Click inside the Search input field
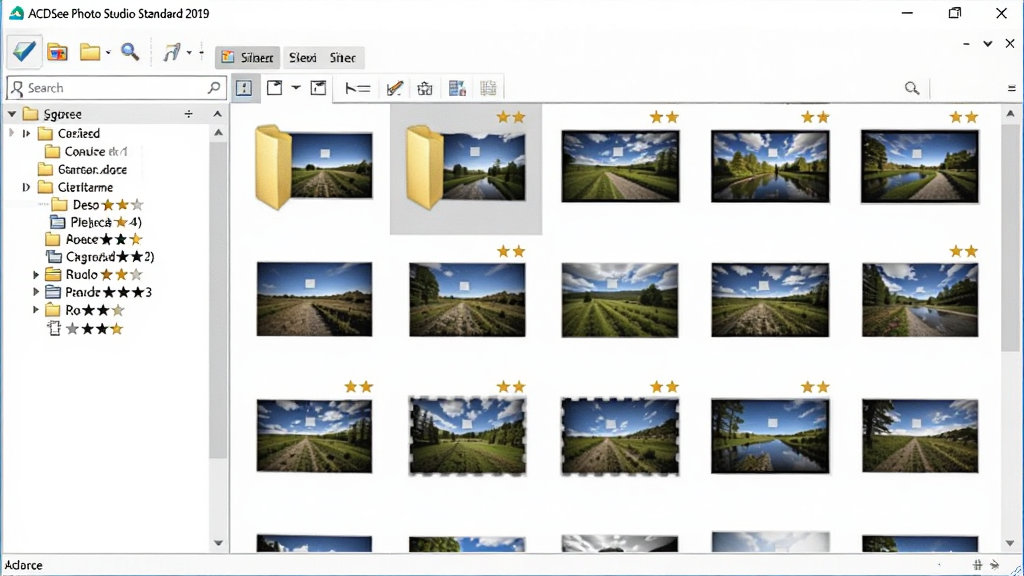The width and height of the screenshot is (1024, 576). click(x=116, y=88)
